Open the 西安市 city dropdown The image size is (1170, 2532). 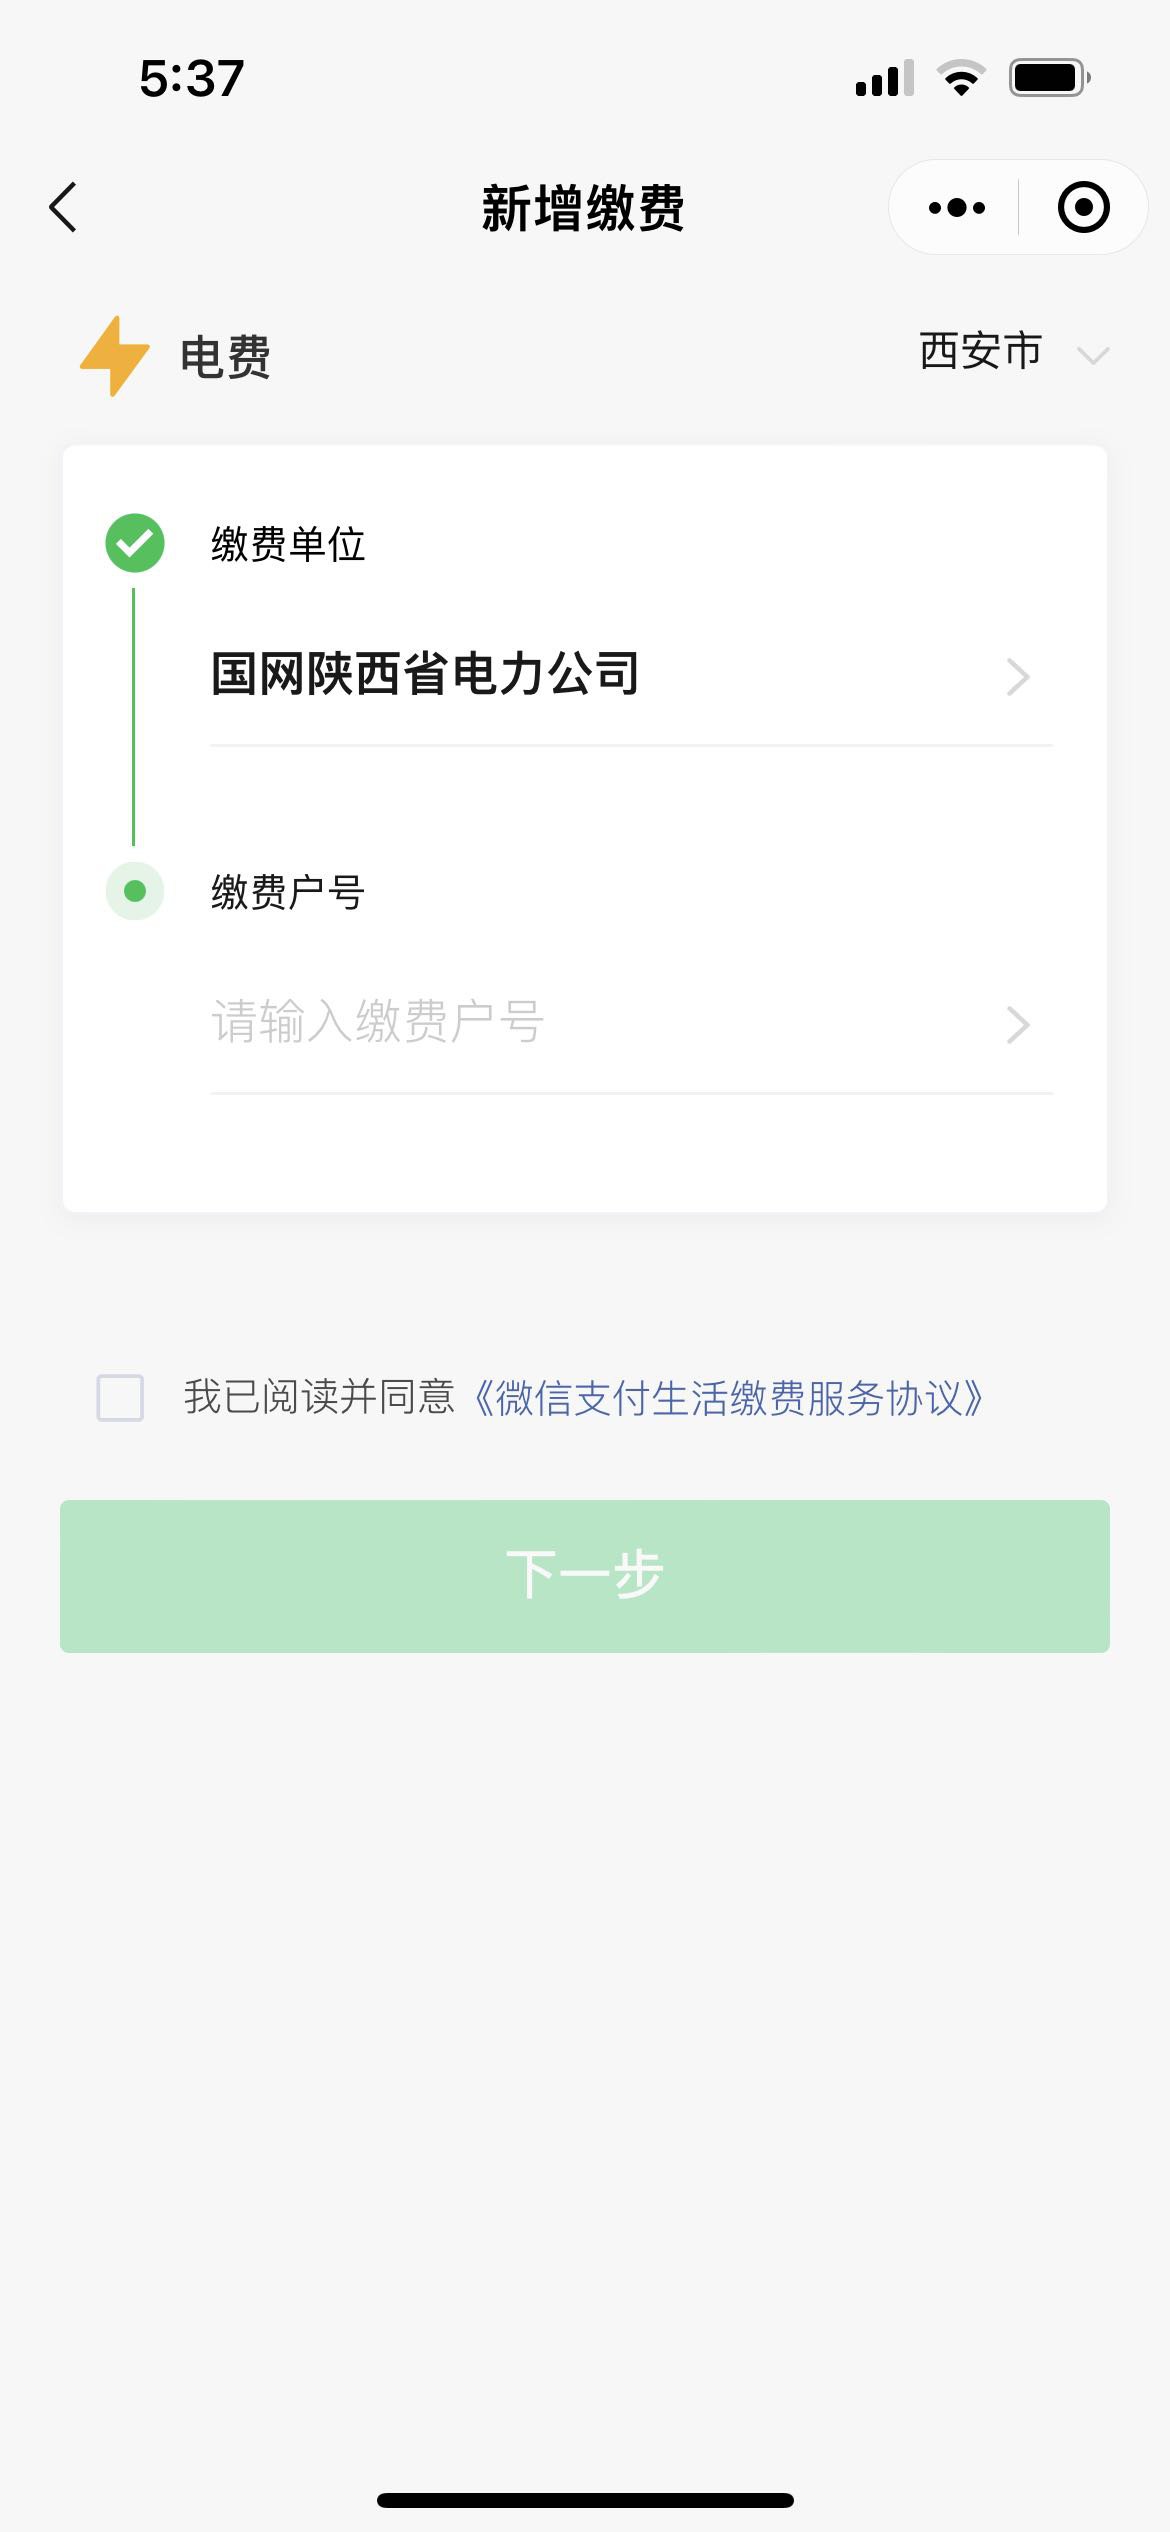(981, 352)
